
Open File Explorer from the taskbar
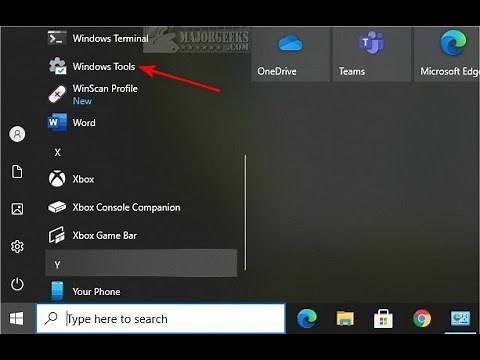[x=345, y=318]
